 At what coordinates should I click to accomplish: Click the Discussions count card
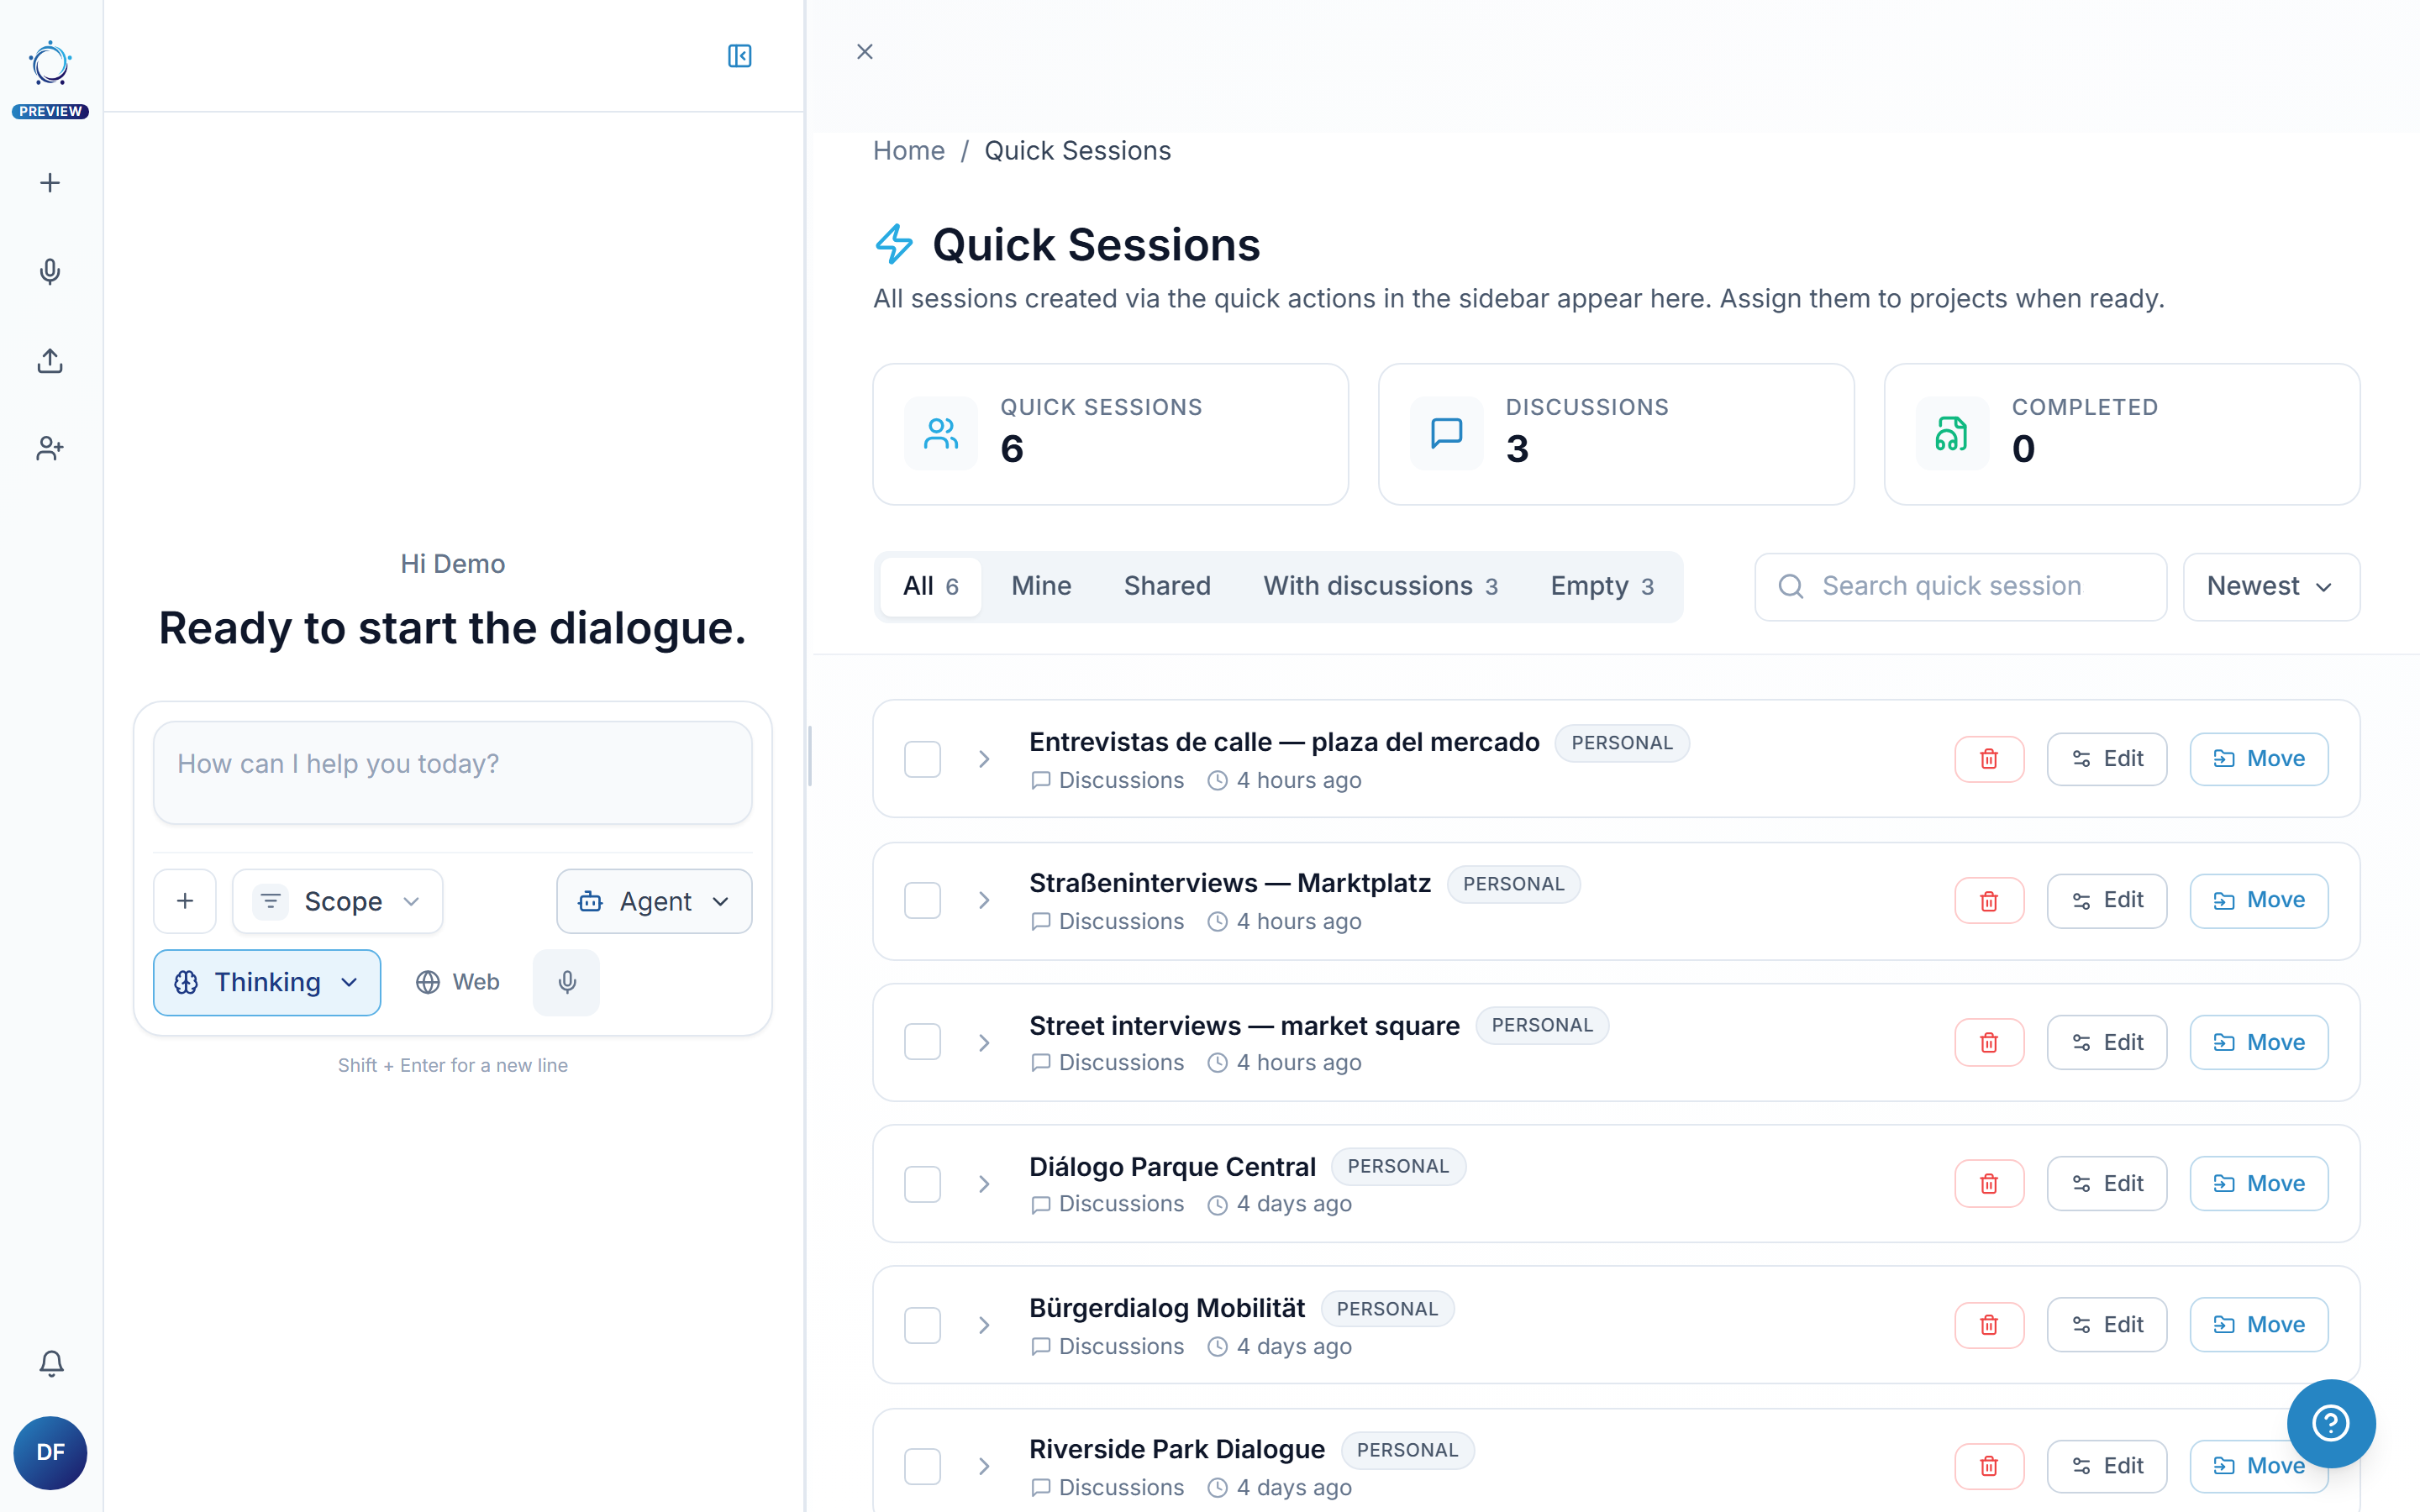(x=1616, y=434)
